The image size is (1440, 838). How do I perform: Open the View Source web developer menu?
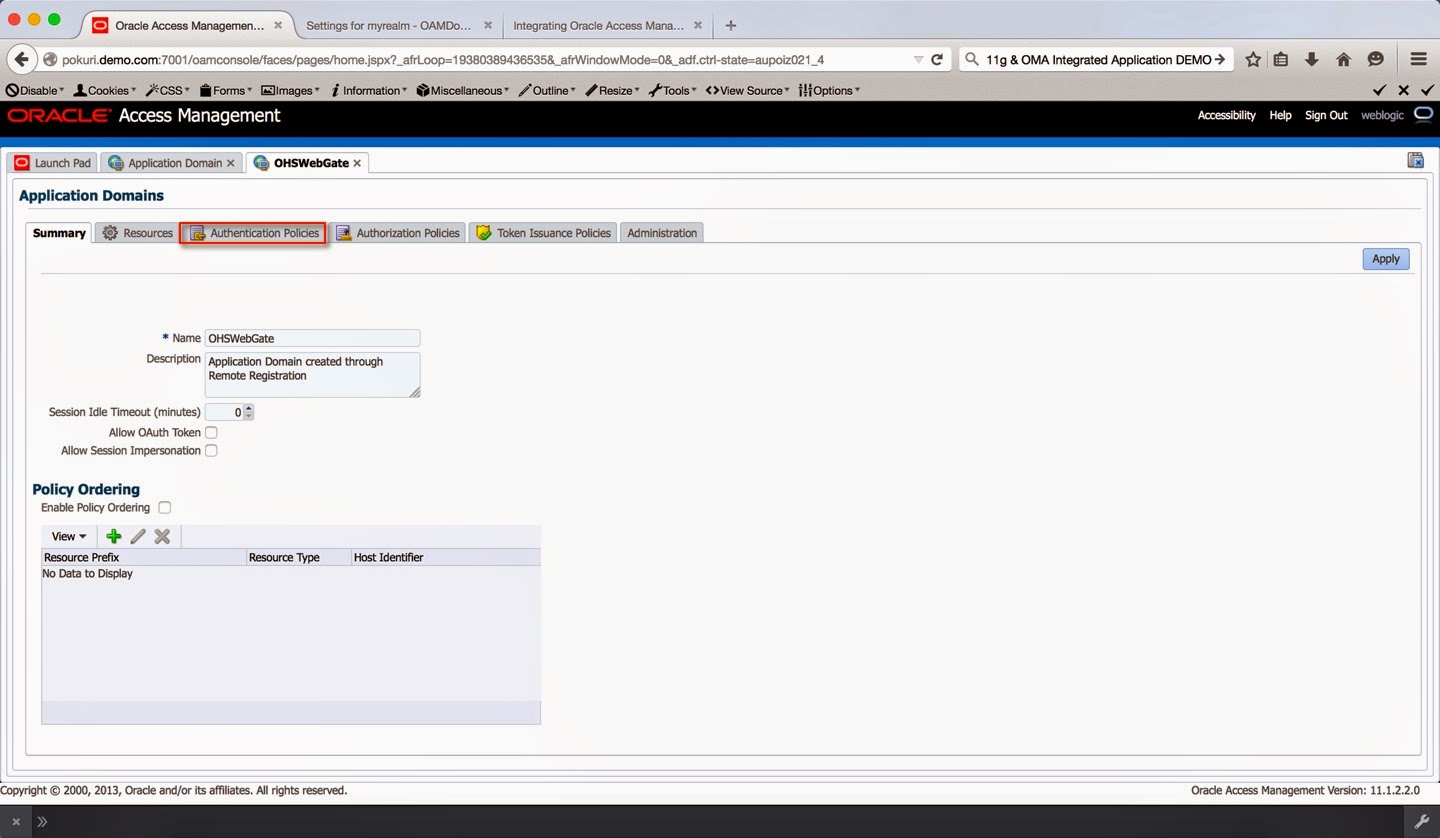tap(747, 90)
